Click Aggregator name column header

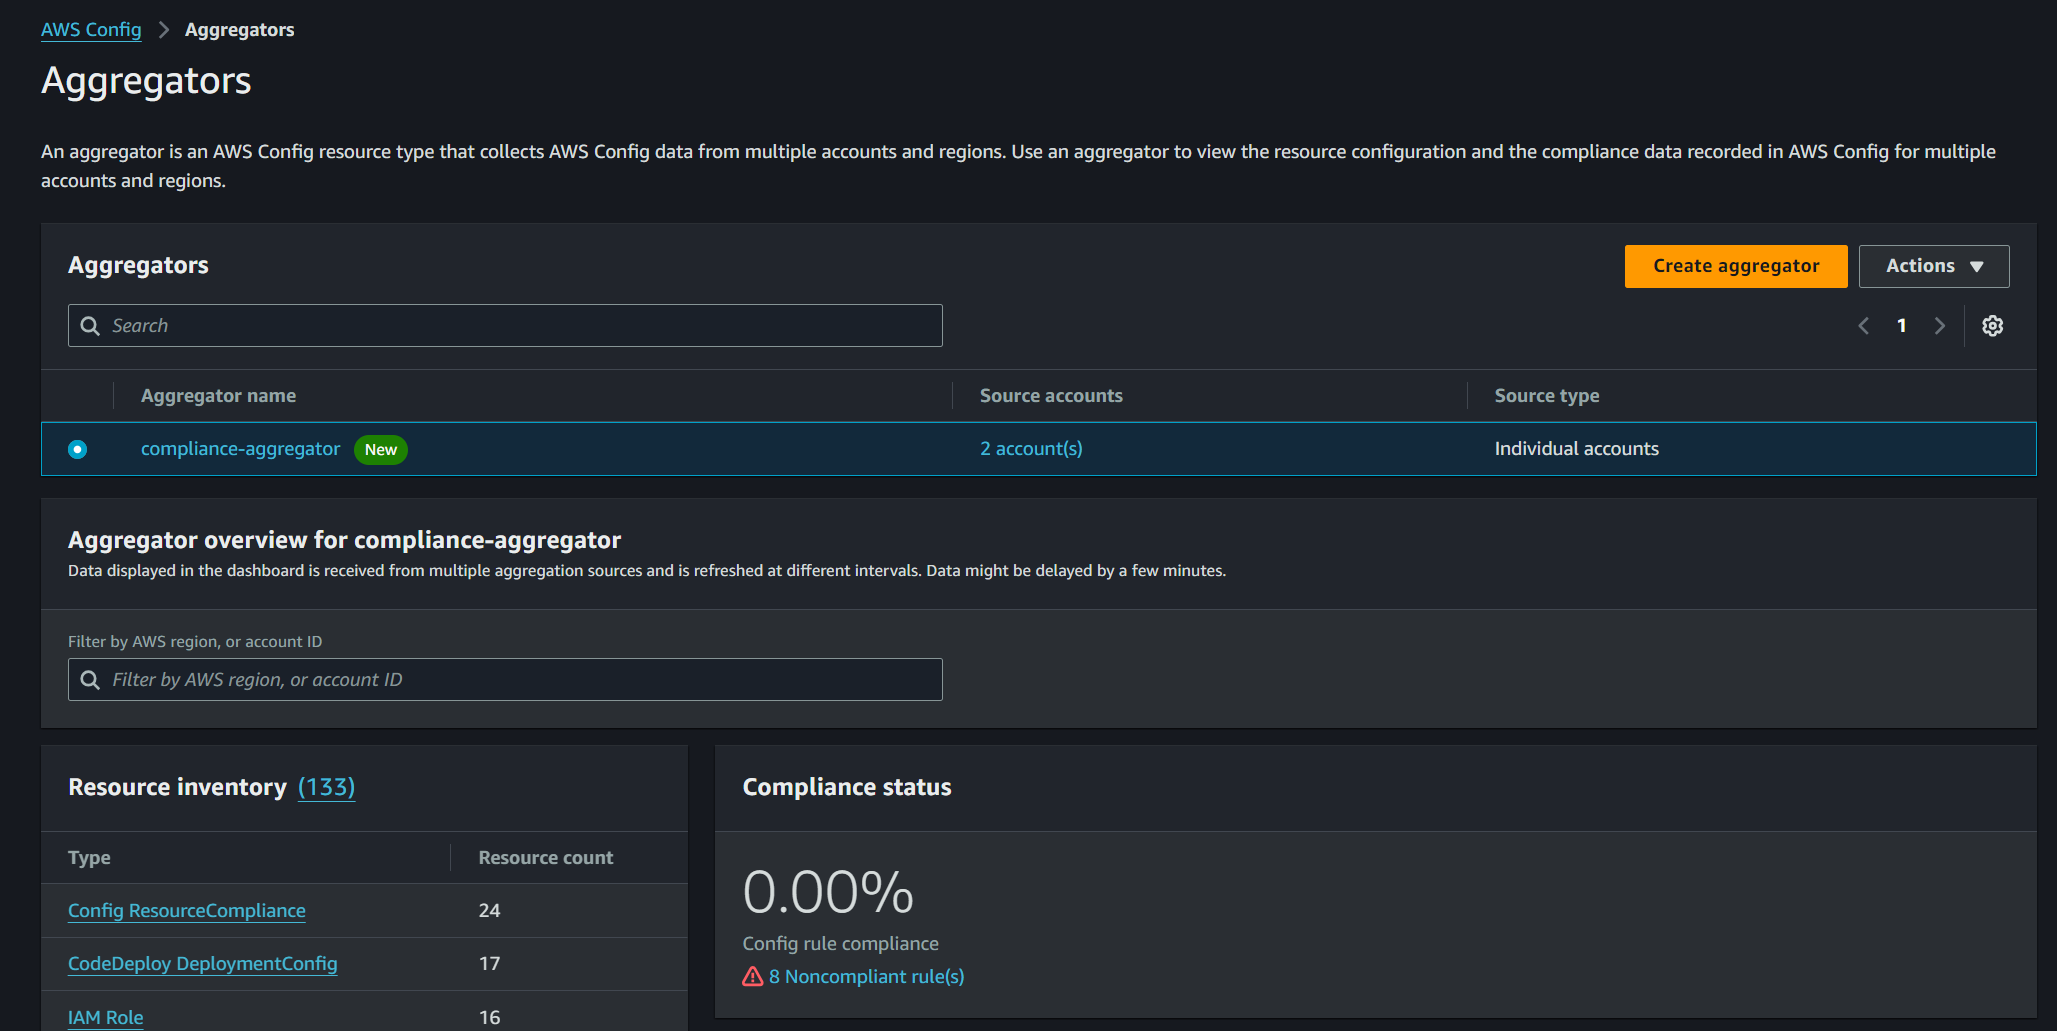coord(218,396)
